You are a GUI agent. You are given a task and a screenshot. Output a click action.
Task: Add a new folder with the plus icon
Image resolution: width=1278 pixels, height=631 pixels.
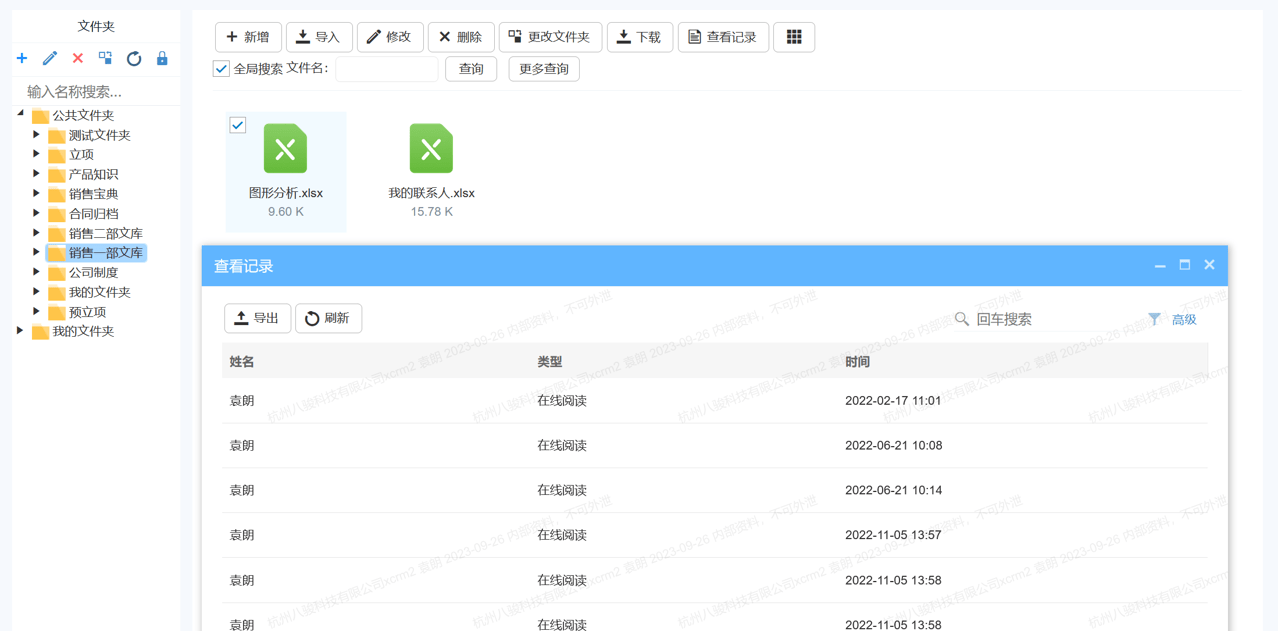pos(22,58)
